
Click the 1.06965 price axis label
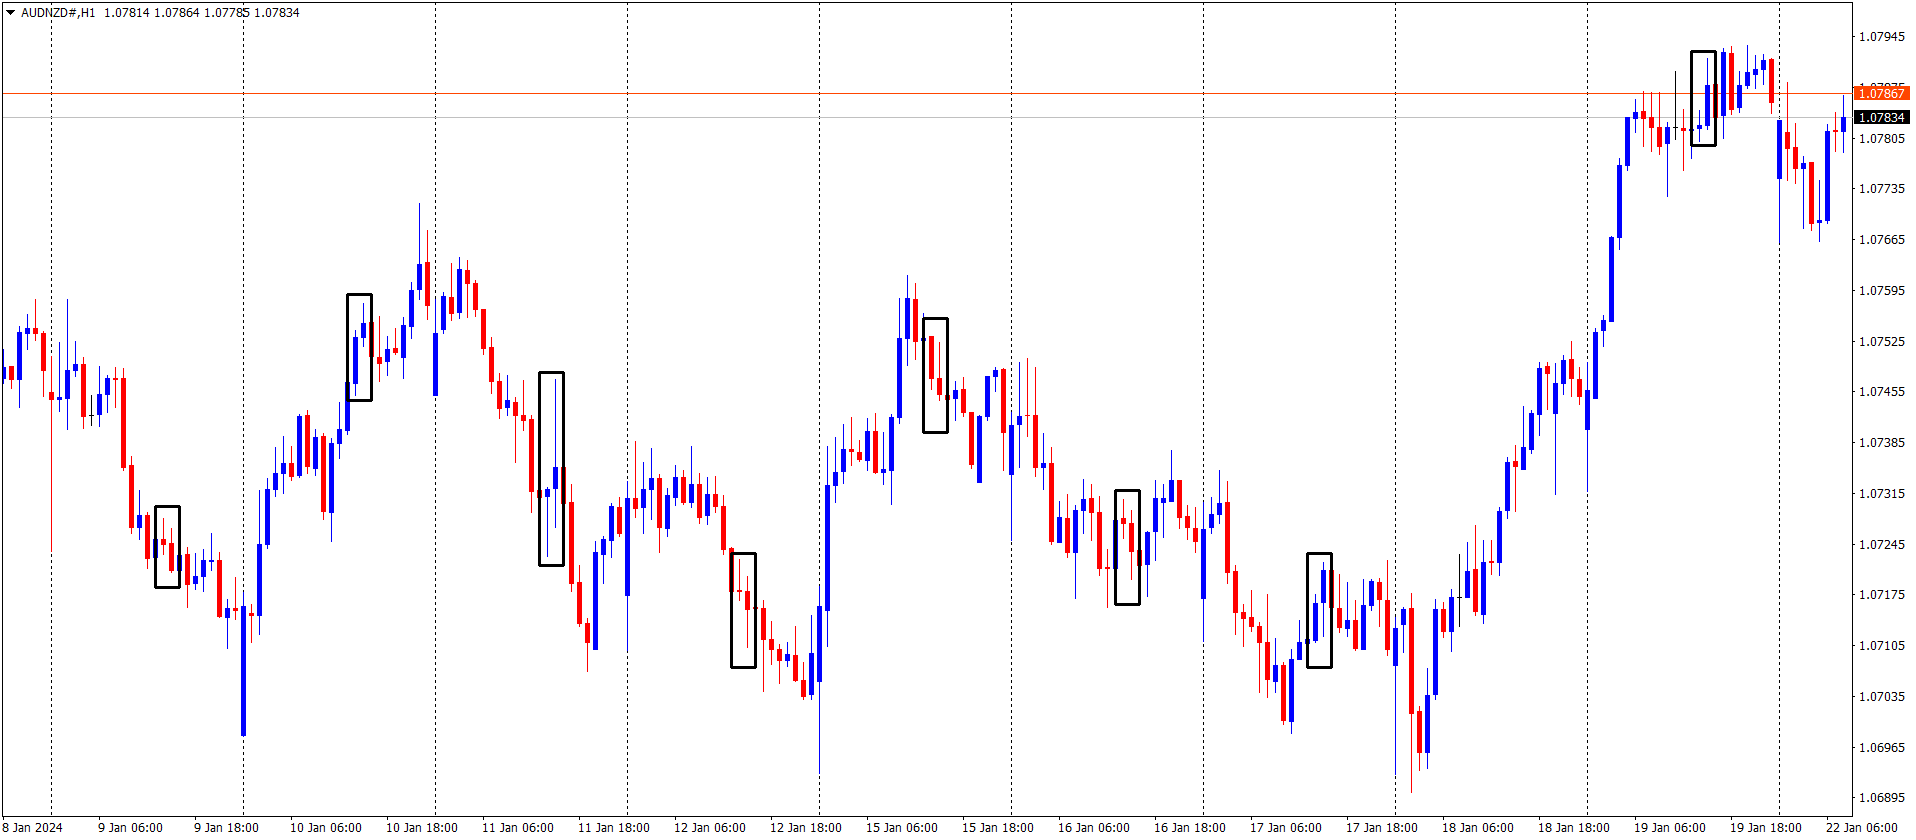tap(1881, 748)
